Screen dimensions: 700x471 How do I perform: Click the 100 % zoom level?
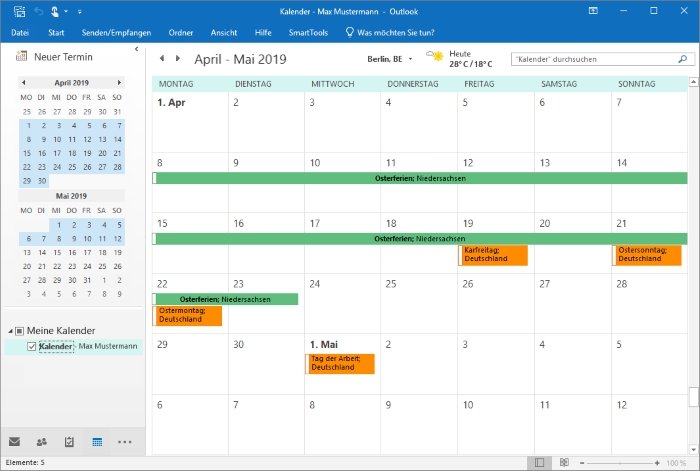coord(676,463)
